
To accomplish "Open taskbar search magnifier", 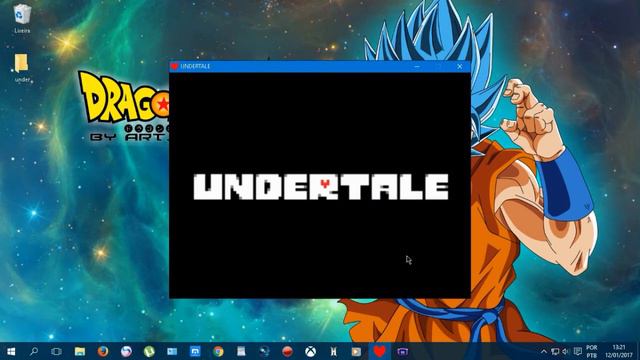I will [x=34, y=351].
